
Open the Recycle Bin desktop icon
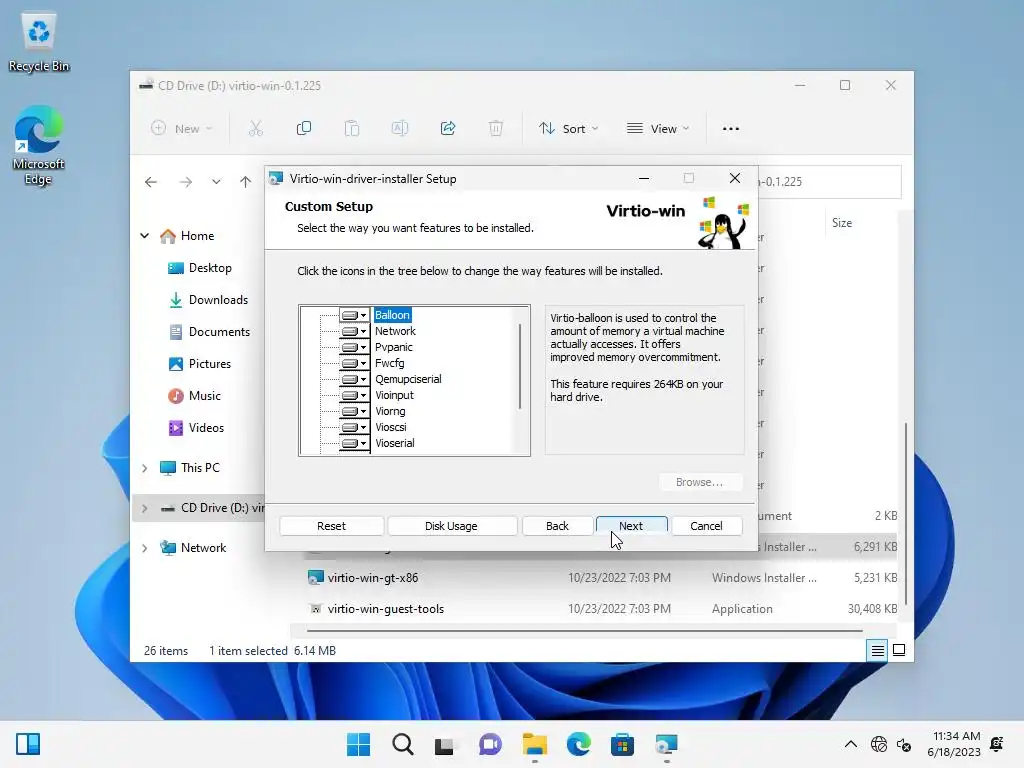click(39, 42)
